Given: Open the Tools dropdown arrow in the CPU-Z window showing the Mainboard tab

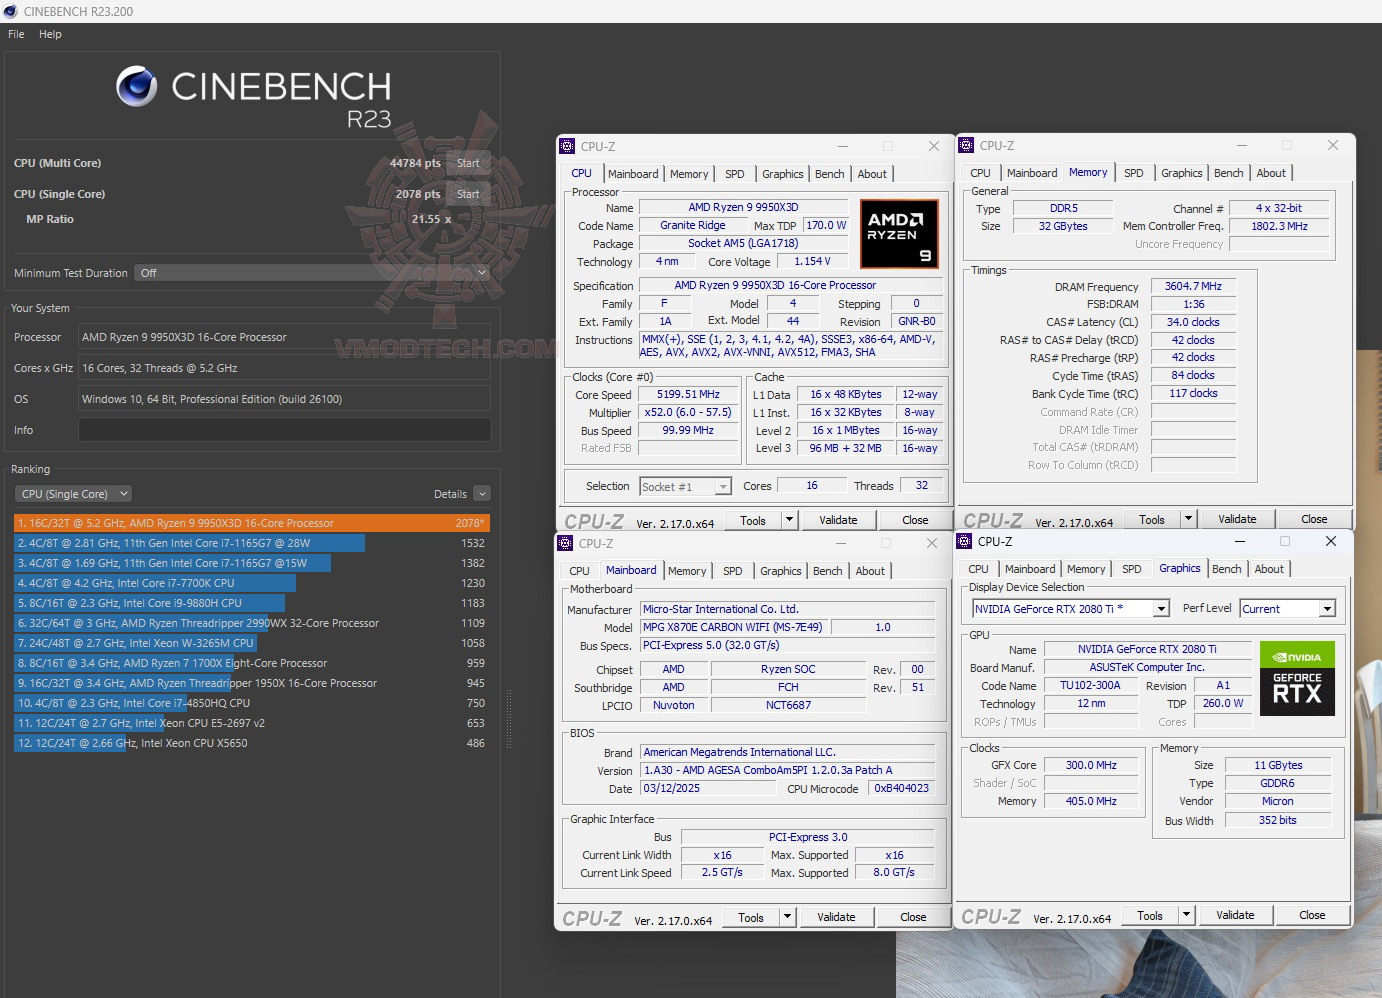Looking at the screenshot, I should click(787, 917).
